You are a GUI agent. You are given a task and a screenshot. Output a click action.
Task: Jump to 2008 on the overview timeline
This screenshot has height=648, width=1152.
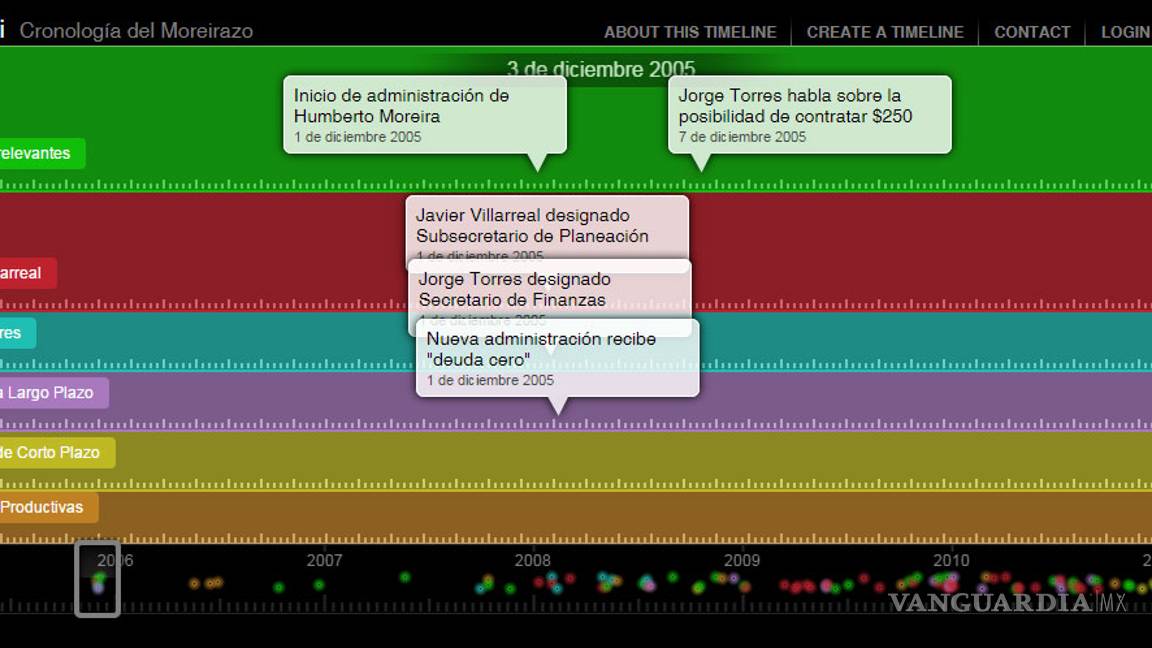(532, 561)
